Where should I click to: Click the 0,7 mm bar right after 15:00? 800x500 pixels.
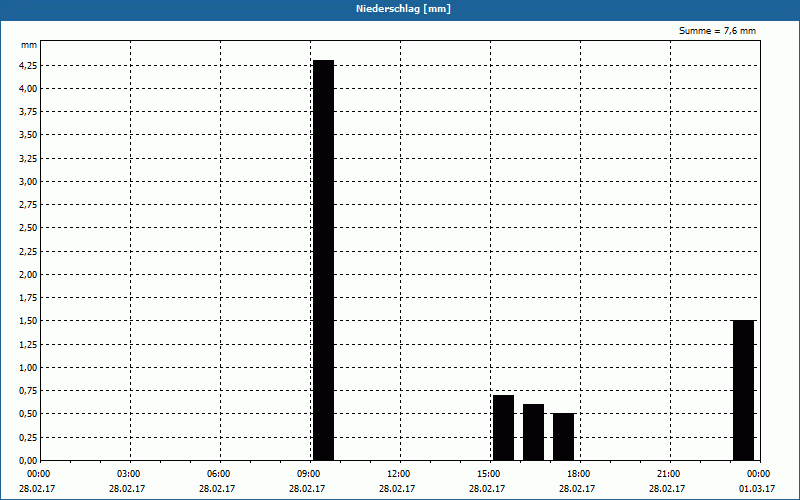pos(503,428)
